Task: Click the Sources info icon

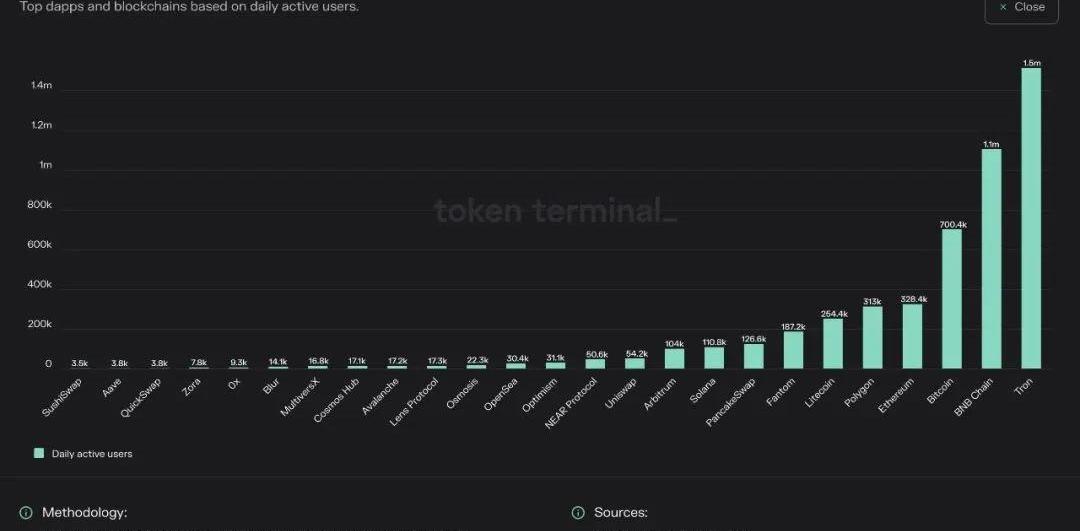Action: pos(578,513)
